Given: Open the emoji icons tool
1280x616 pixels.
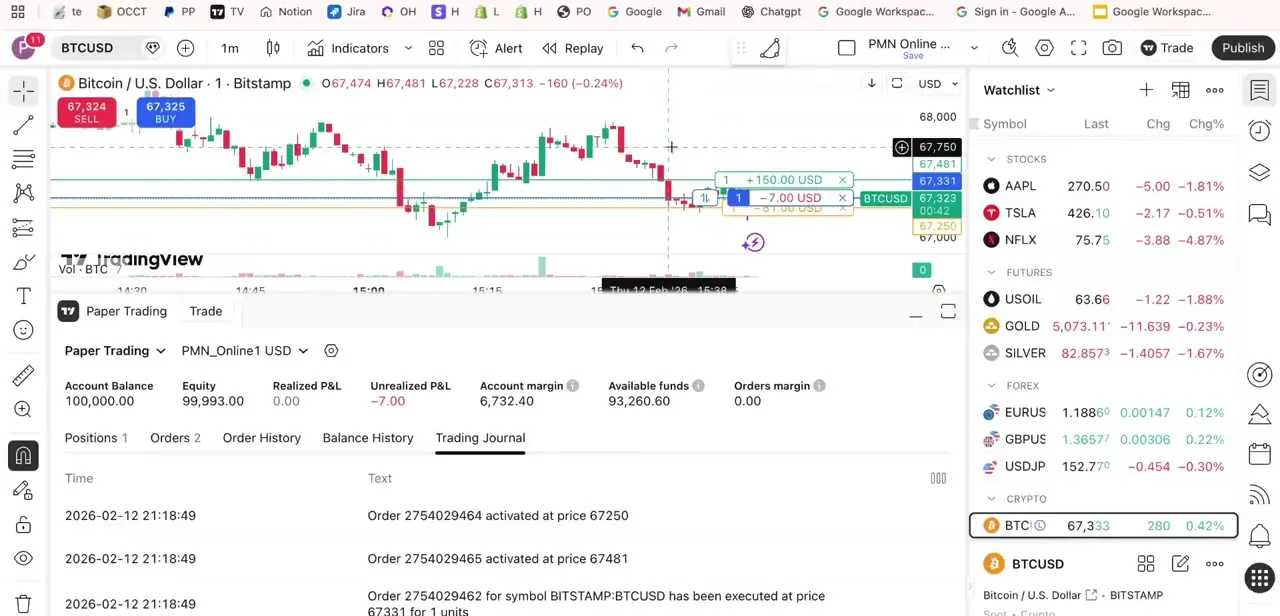Looking at the screenshot, I should [23, 330].
